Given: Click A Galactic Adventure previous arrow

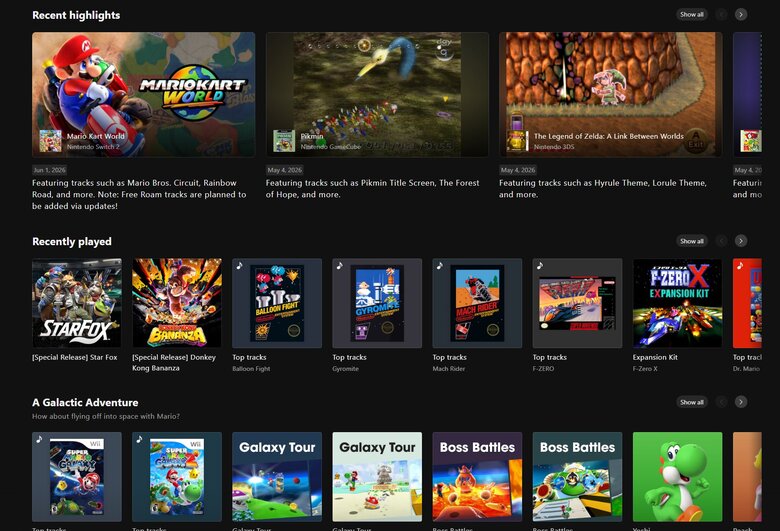Looking at the screenshot, I should 721,402.
